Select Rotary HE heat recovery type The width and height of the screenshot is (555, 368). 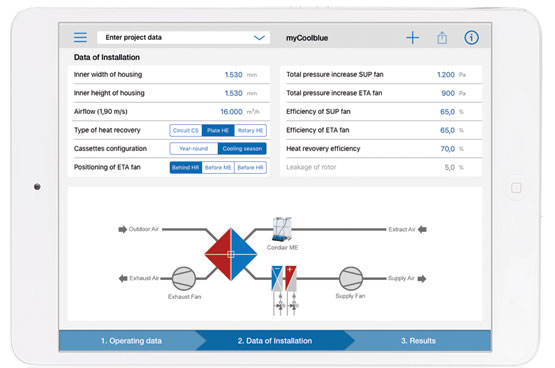(x=250, y=130)
